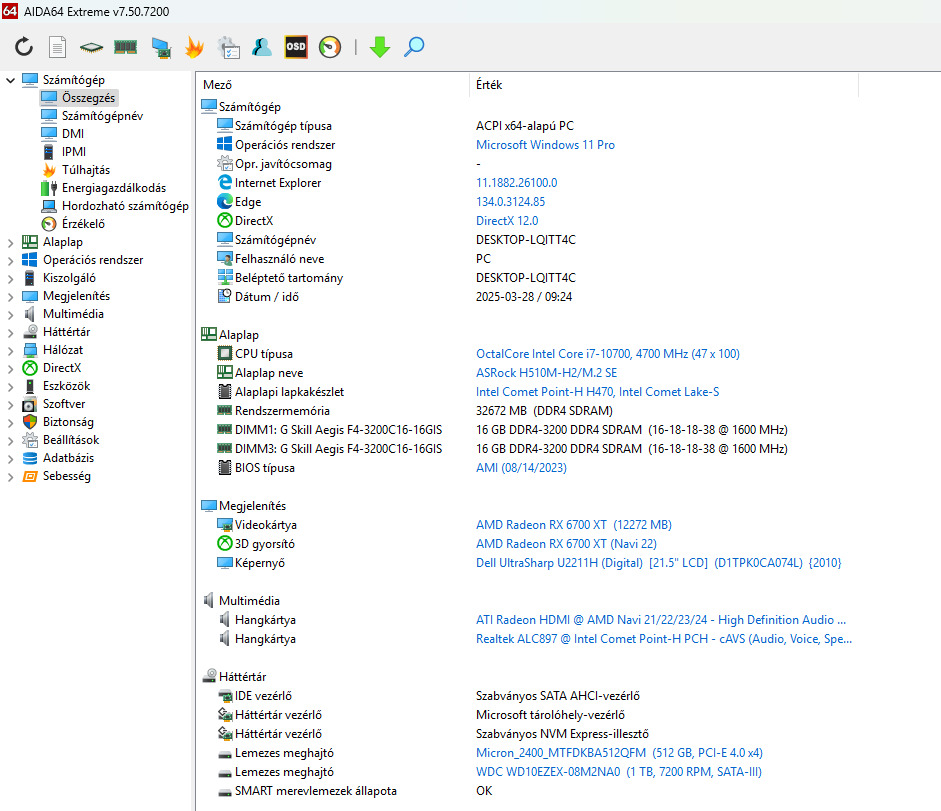The width and height of the screenshot is (941, 811).
Task: Open the DirectX 12.0 link
Action: pyautogui.click(x=507, y=221)
